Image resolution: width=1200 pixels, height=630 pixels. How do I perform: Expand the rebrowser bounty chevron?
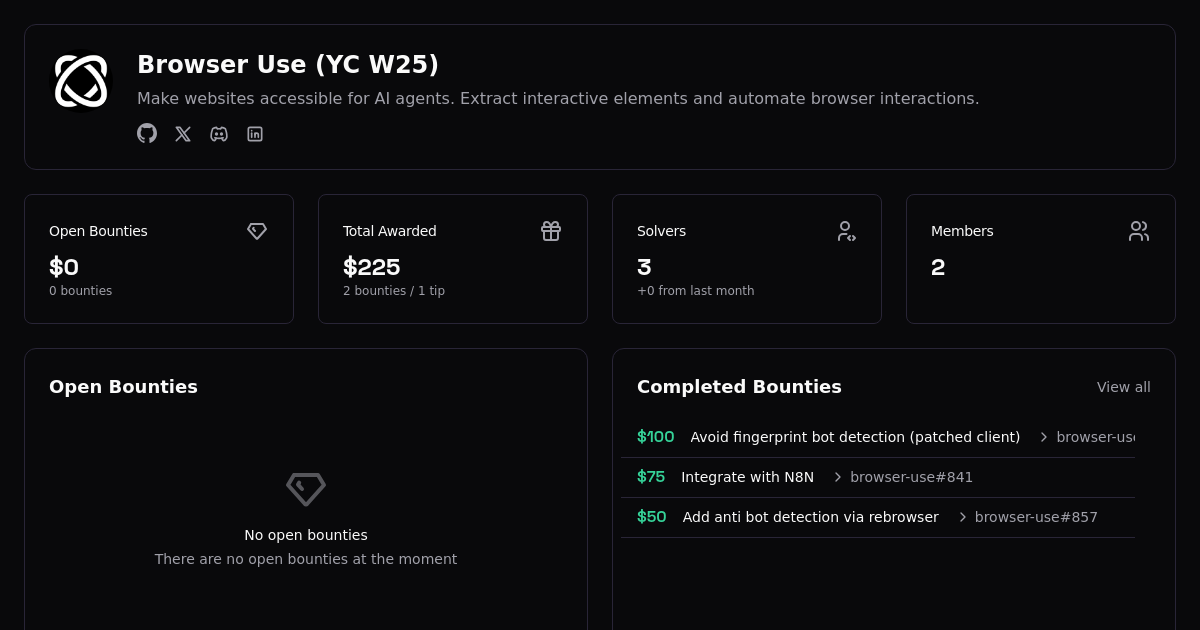[961, 517]
